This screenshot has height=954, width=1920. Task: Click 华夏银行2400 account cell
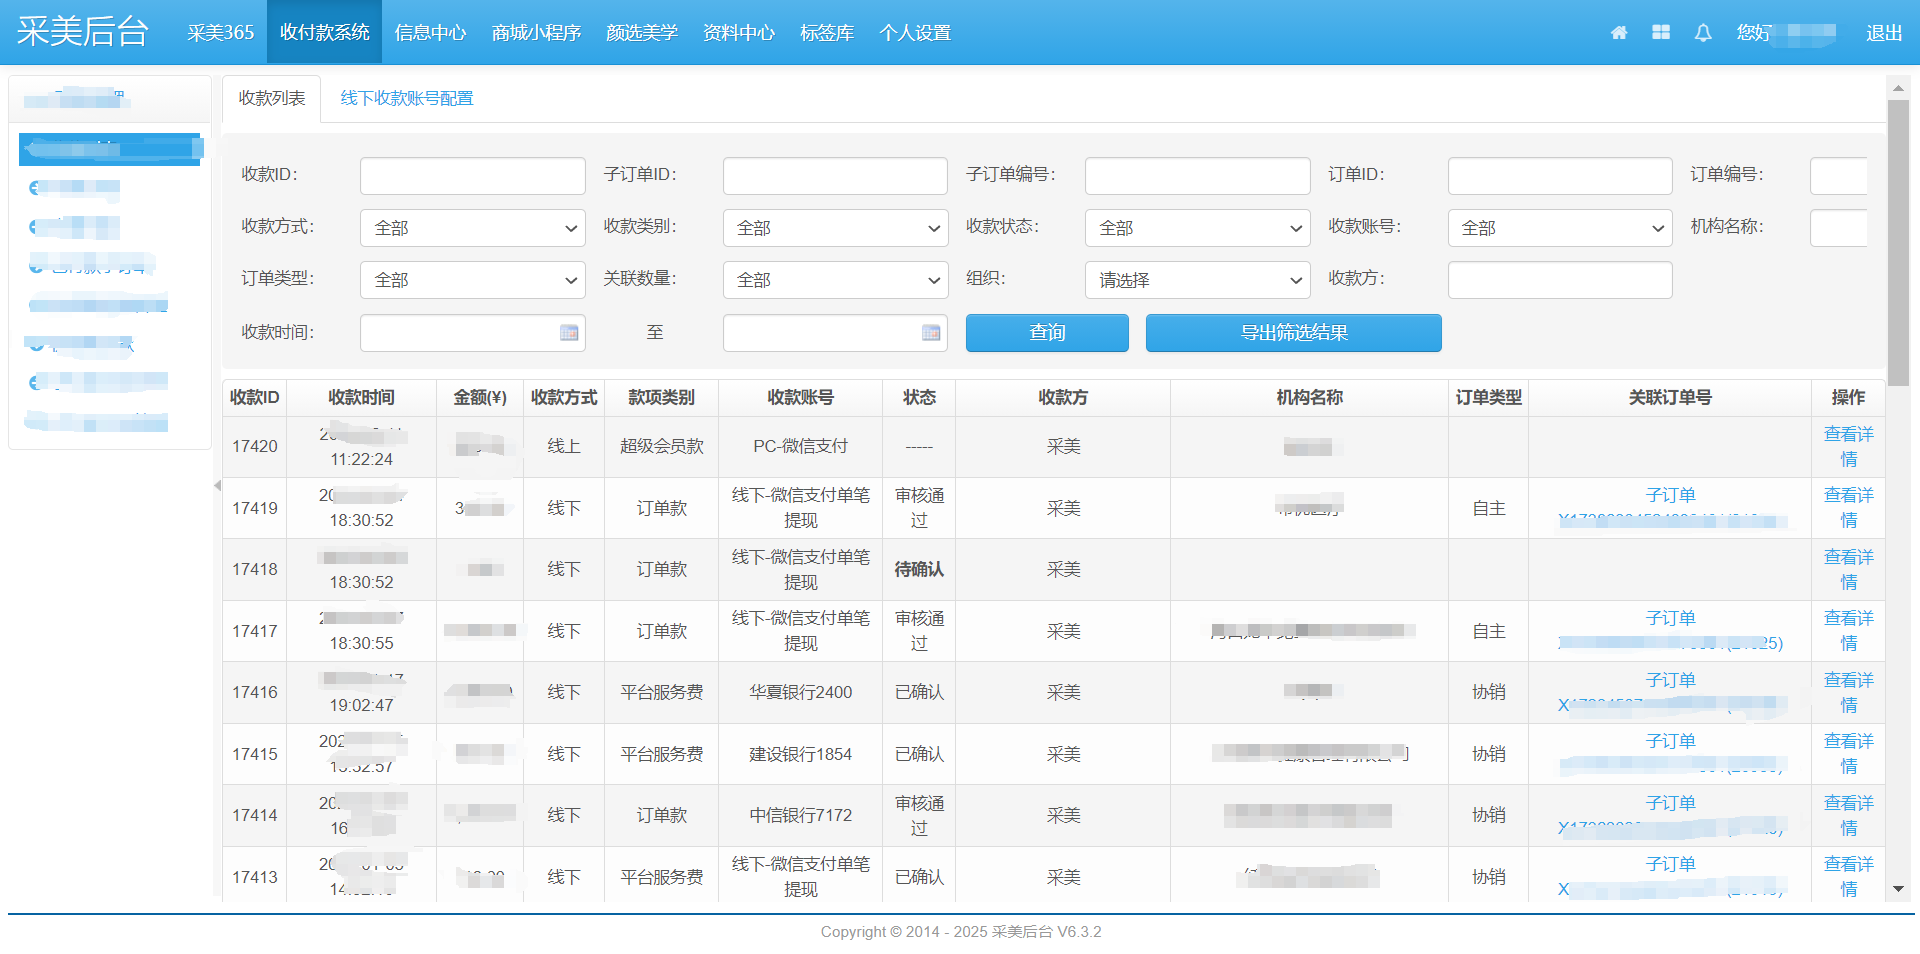(x=800, y=692)
